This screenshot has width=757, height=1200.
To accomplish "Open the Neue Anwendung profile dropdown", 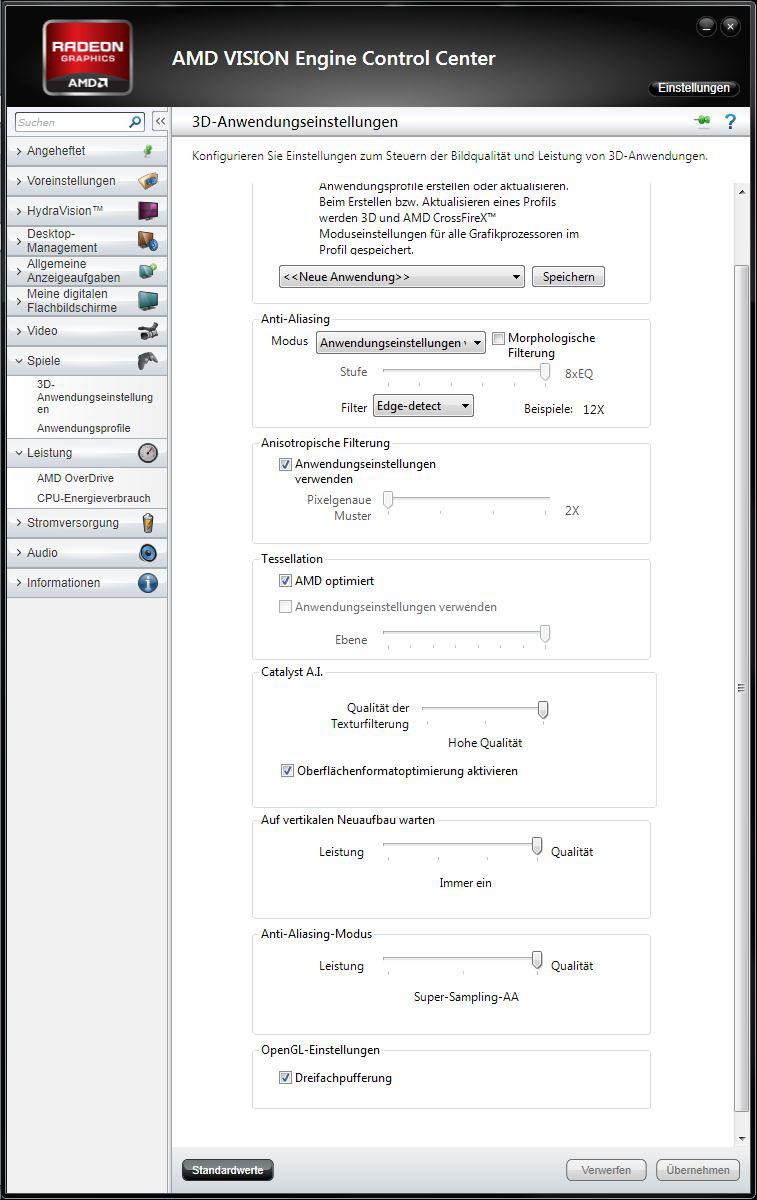I will [402, 277].
